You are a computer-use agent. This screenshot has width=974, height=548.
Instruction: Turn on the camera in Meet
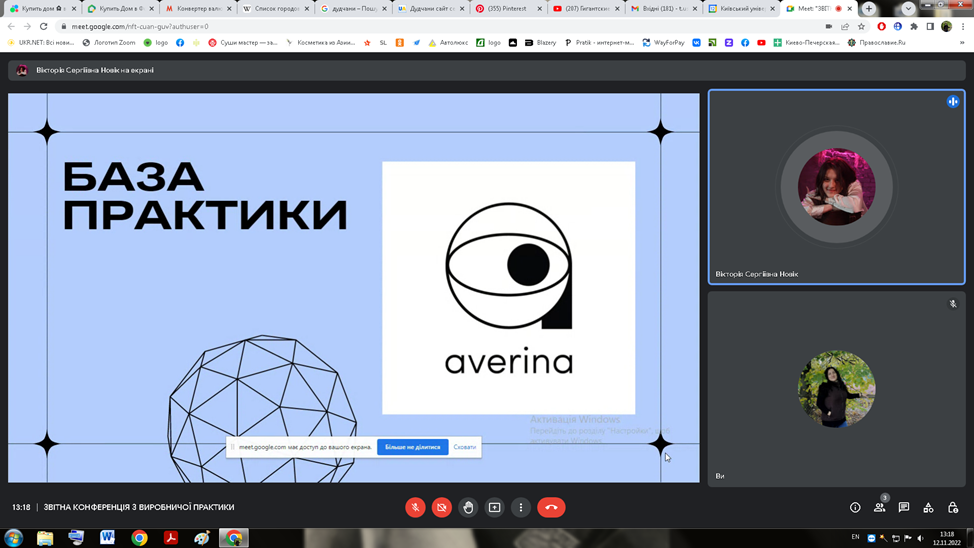[441, 508]
